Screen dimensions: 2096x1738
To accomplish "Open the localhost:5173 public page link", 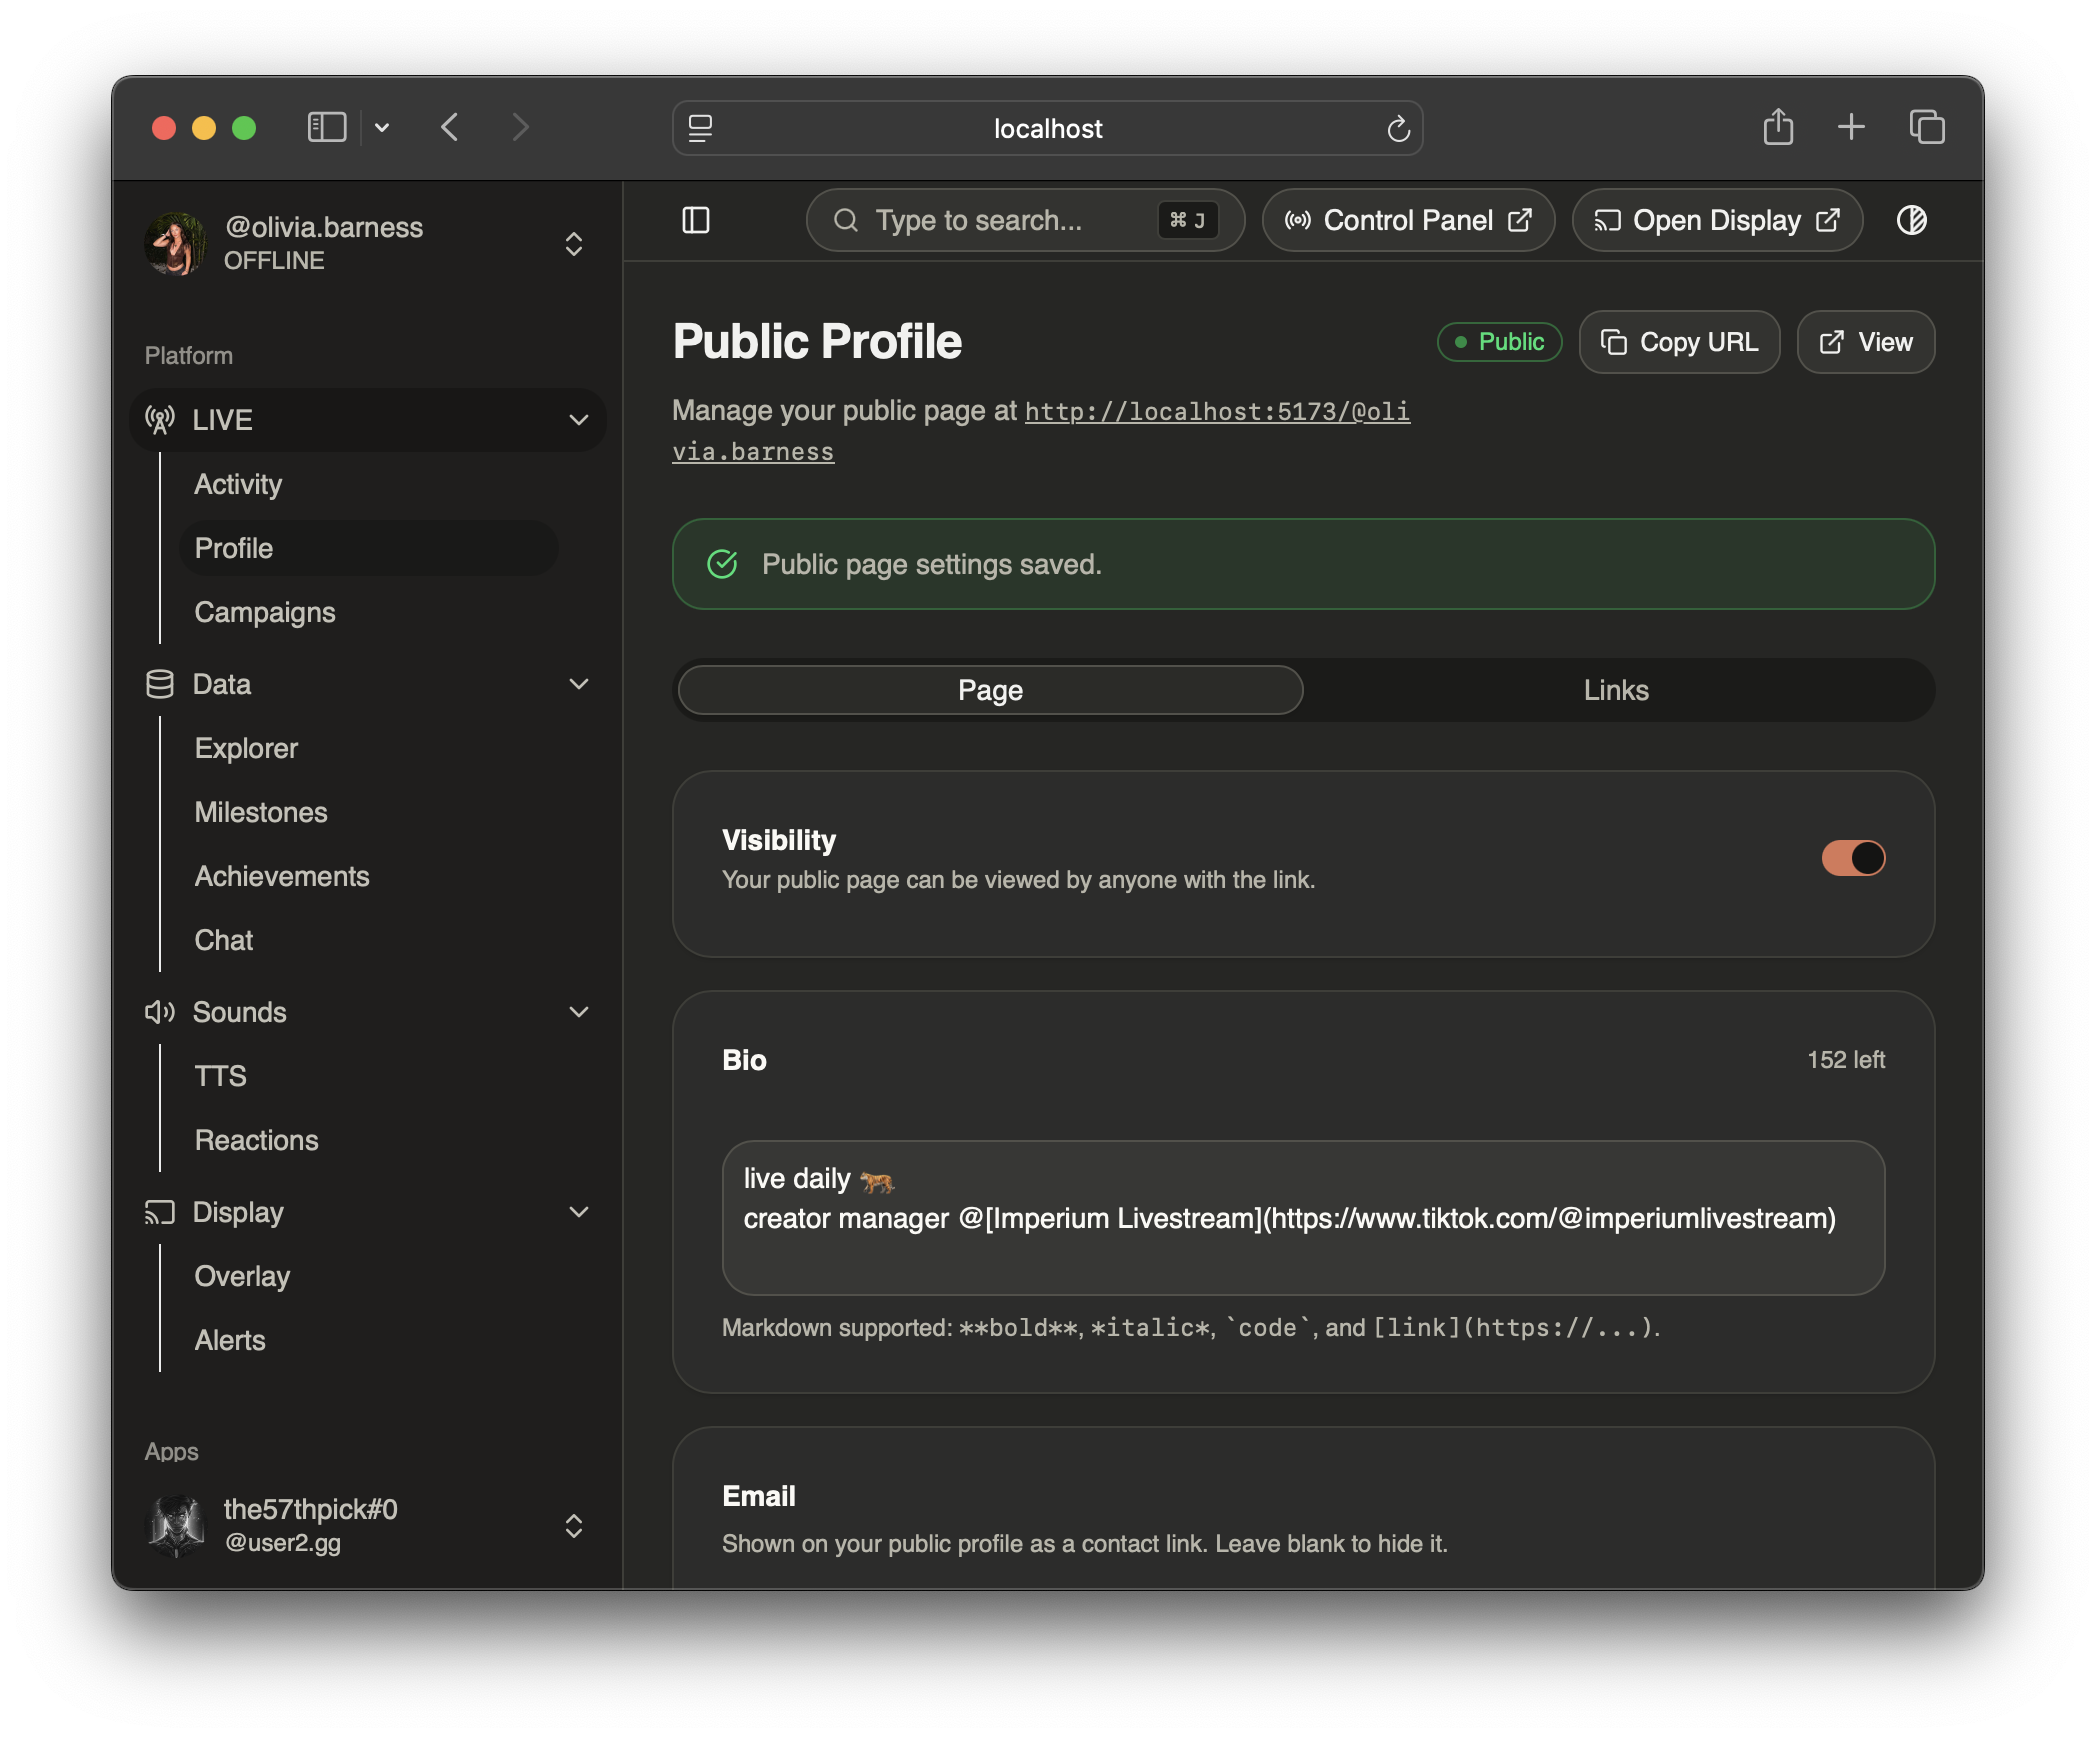I will 1216,412.
